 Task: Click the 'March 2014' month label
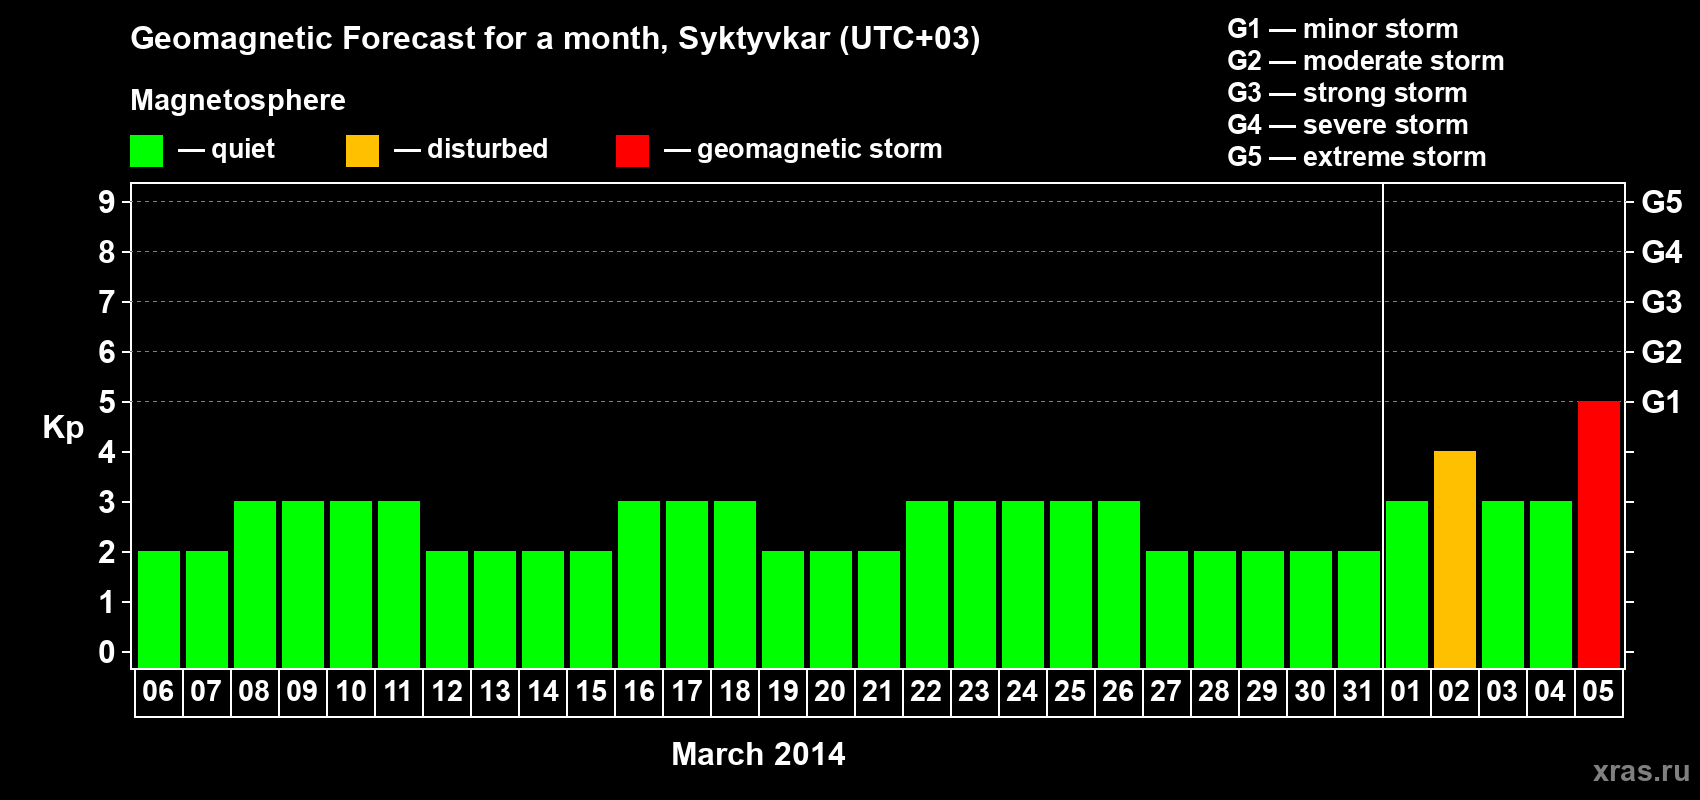pos(758,754)
